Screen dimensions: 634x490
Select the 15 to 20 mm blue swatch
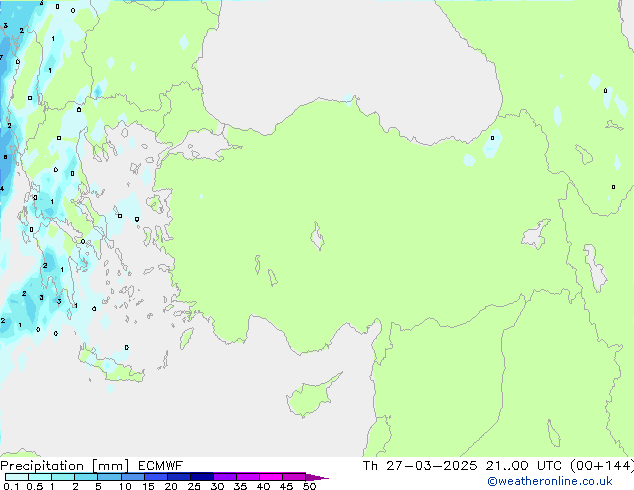(156, 477)
